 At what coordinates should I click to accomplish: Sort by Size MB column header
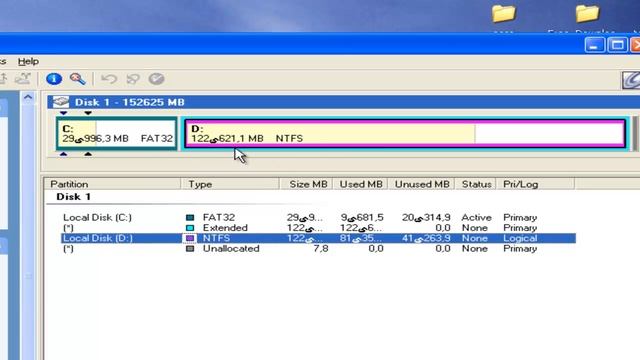(x=306, y=184)
